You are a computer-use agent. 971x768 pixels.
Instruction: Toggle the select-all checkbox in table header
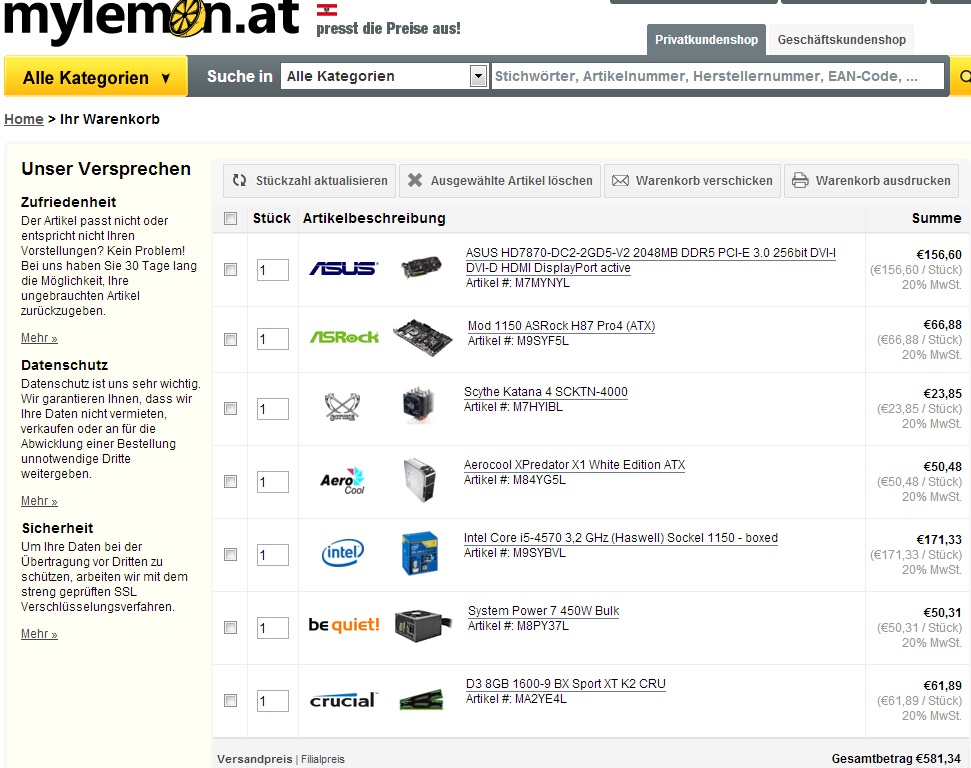[x=230, y=218]
